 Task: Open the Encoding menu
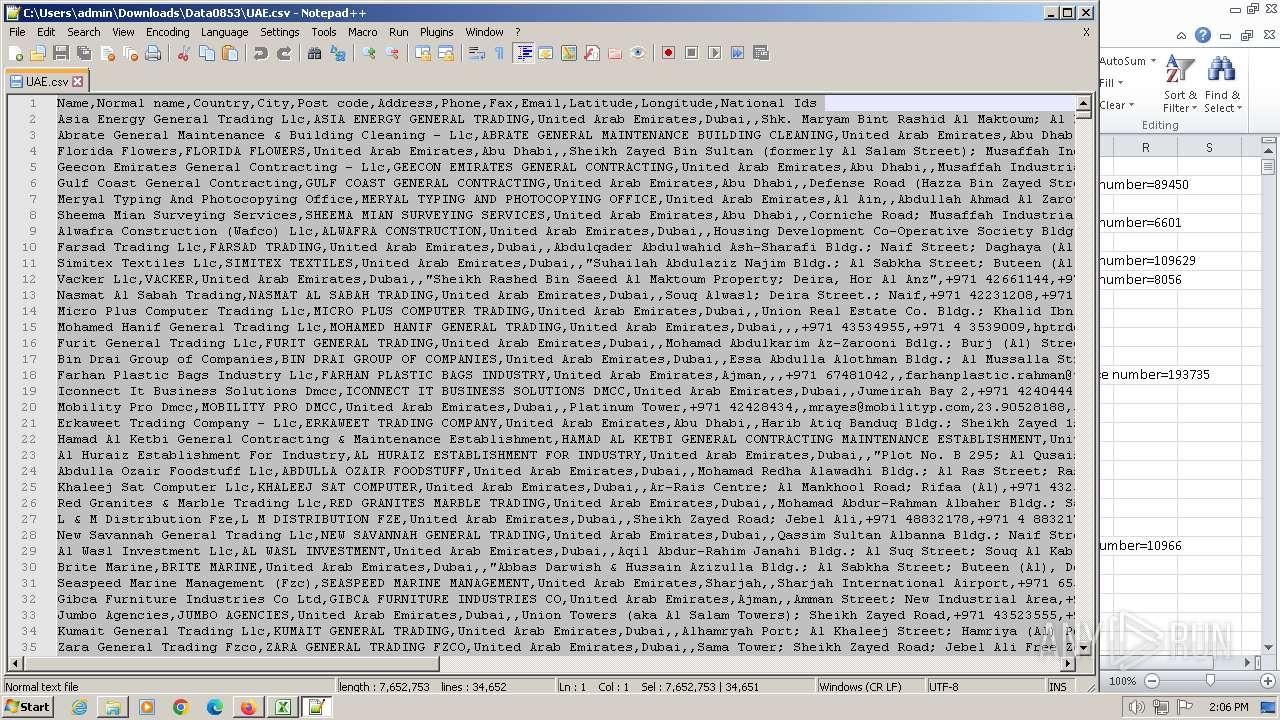coord(167,32)
